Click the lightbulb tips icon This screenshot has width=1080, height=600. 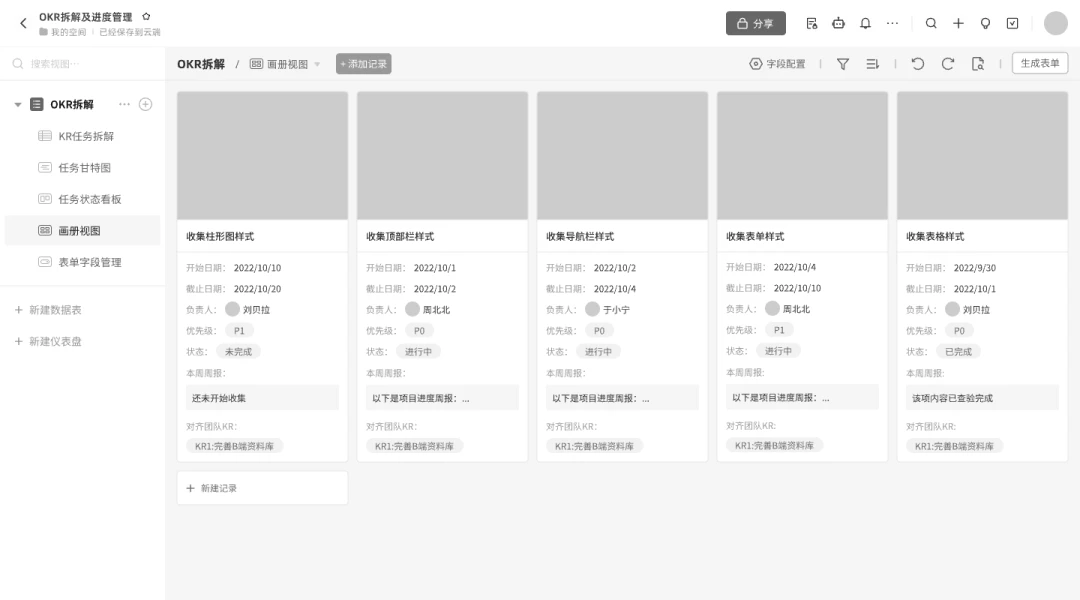pyautogui.click(x=985, y=23)
